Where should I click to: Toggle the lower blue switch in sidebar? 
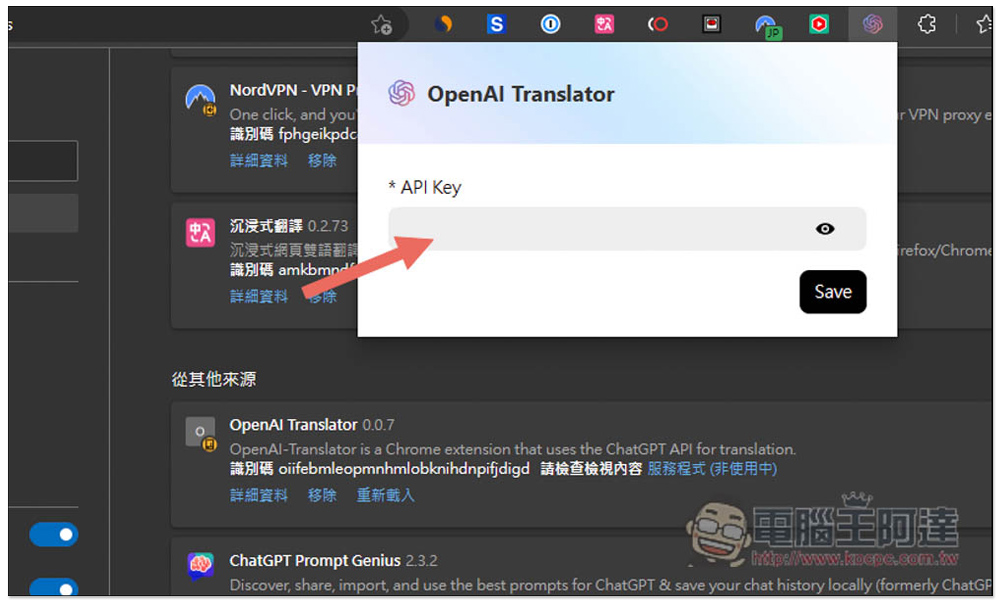coord(54,586)
